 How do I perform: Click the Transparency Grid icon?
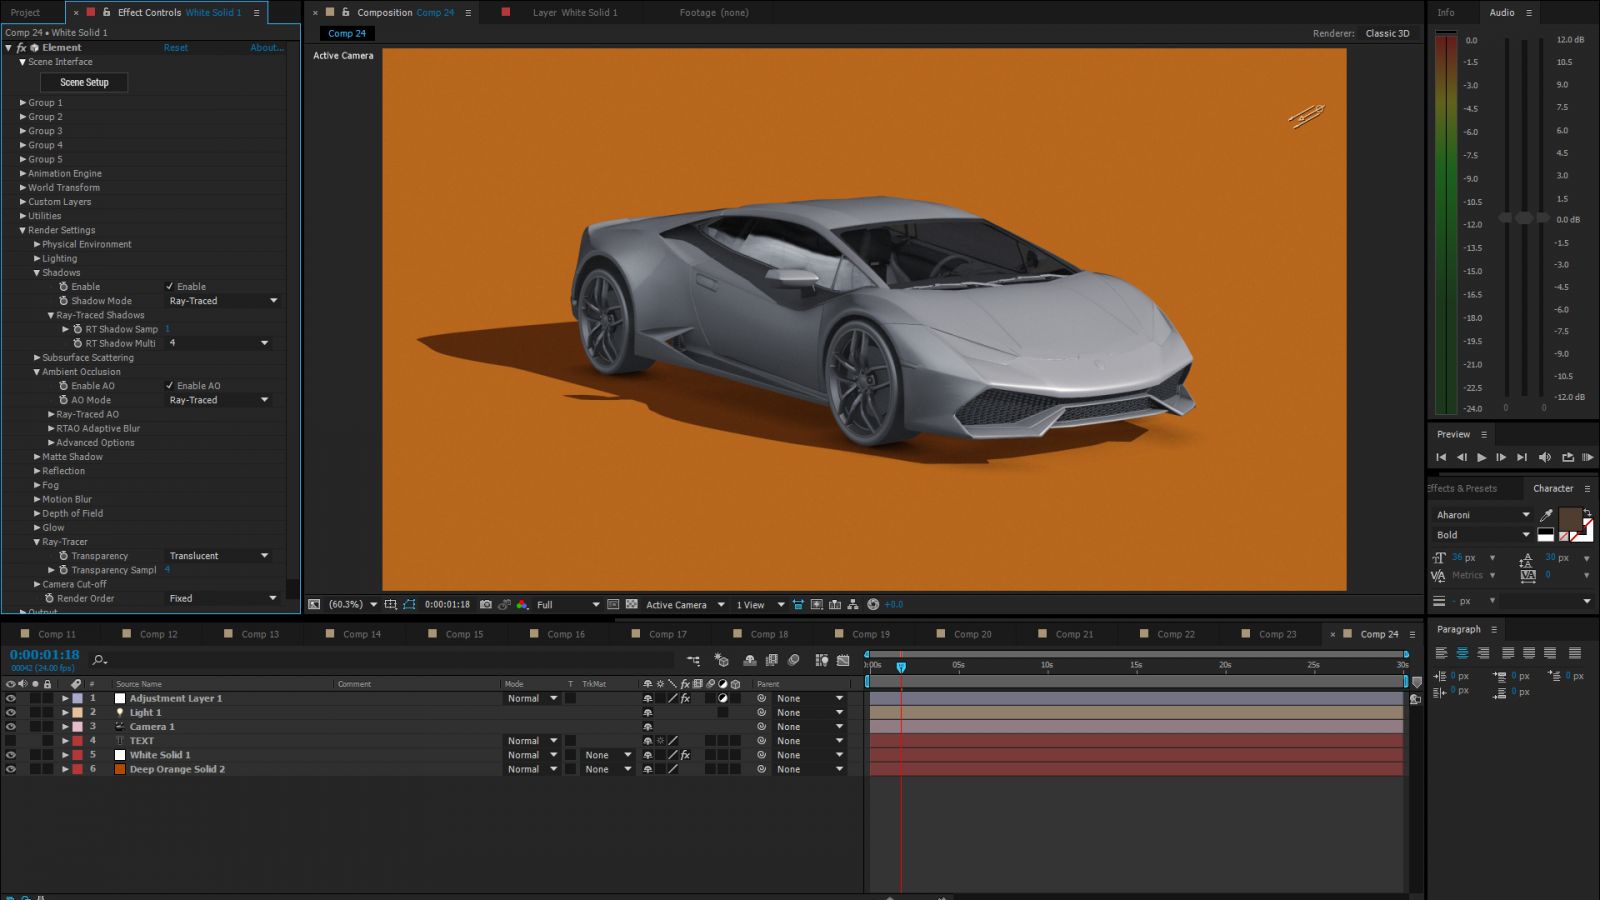pos(631,604)
